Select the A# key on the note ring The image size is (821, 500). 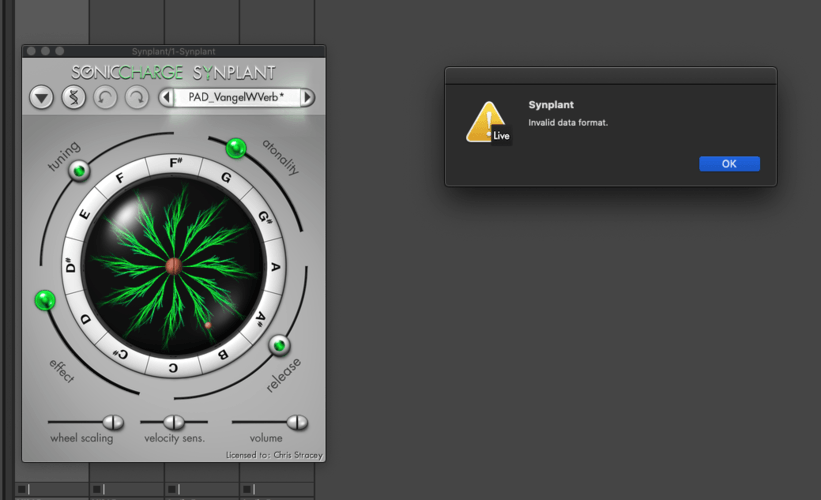(260, 317)
